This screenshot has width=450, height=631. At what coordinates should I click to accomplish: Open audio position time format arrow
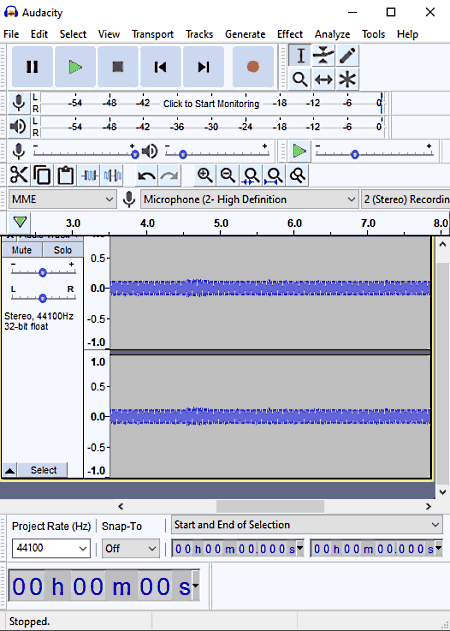pyautogui.click(x=196, y=586)
